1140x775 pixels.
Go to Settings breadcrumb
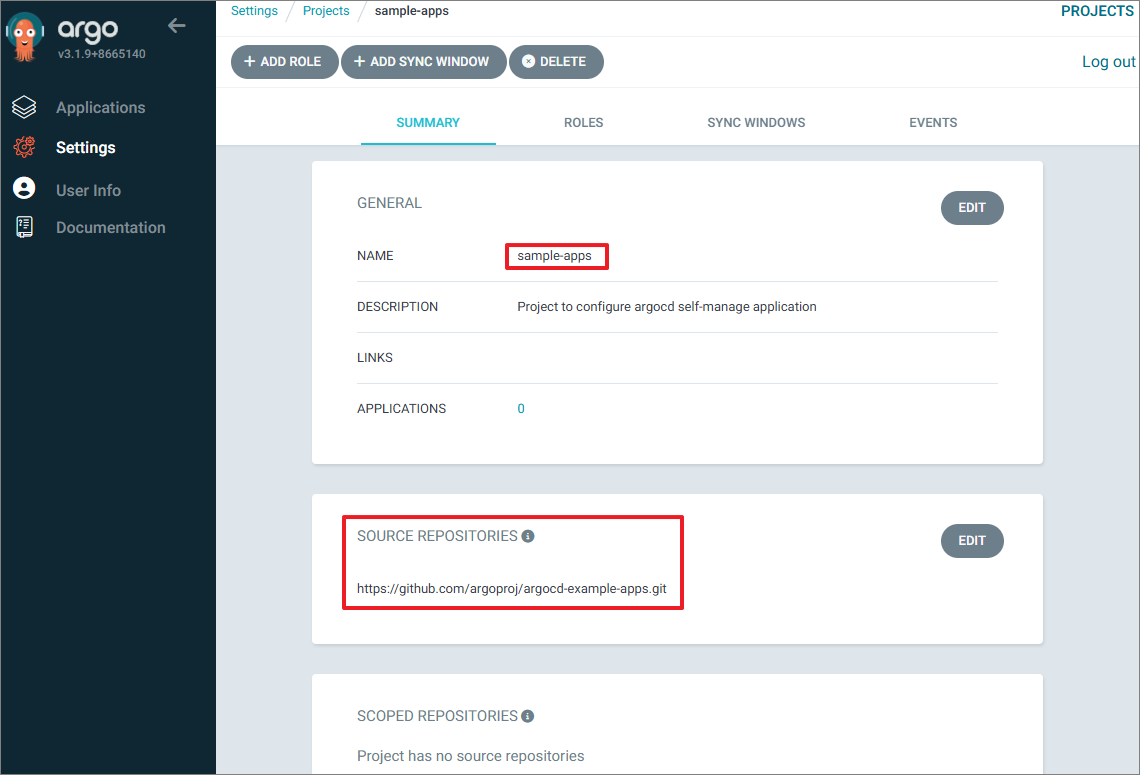(x=254, y=11)
